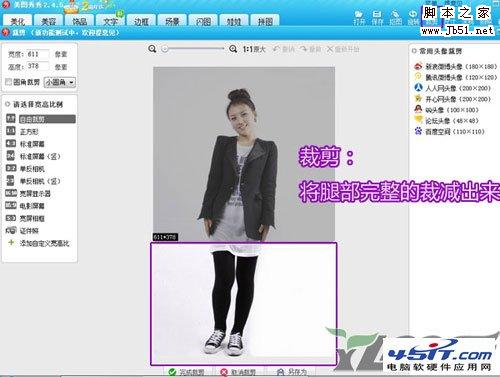Enable the 圆角裁剪 checkbox
Viewport: 500px width, 377px height.
(x=9, y=82)
